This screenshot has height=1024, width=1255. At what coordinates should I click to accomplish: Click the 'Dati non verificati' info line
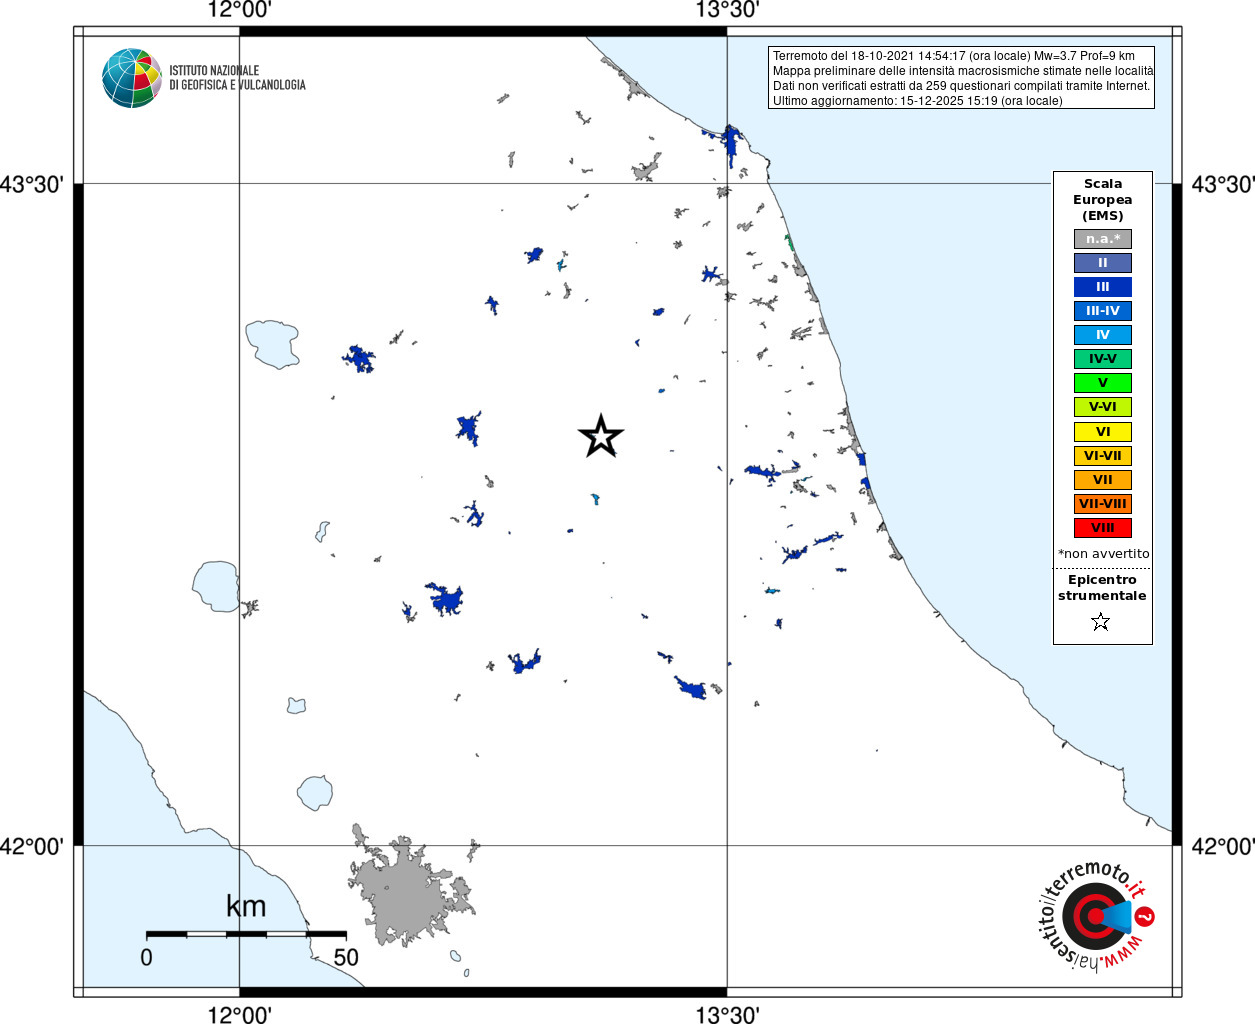click(962, 86)
